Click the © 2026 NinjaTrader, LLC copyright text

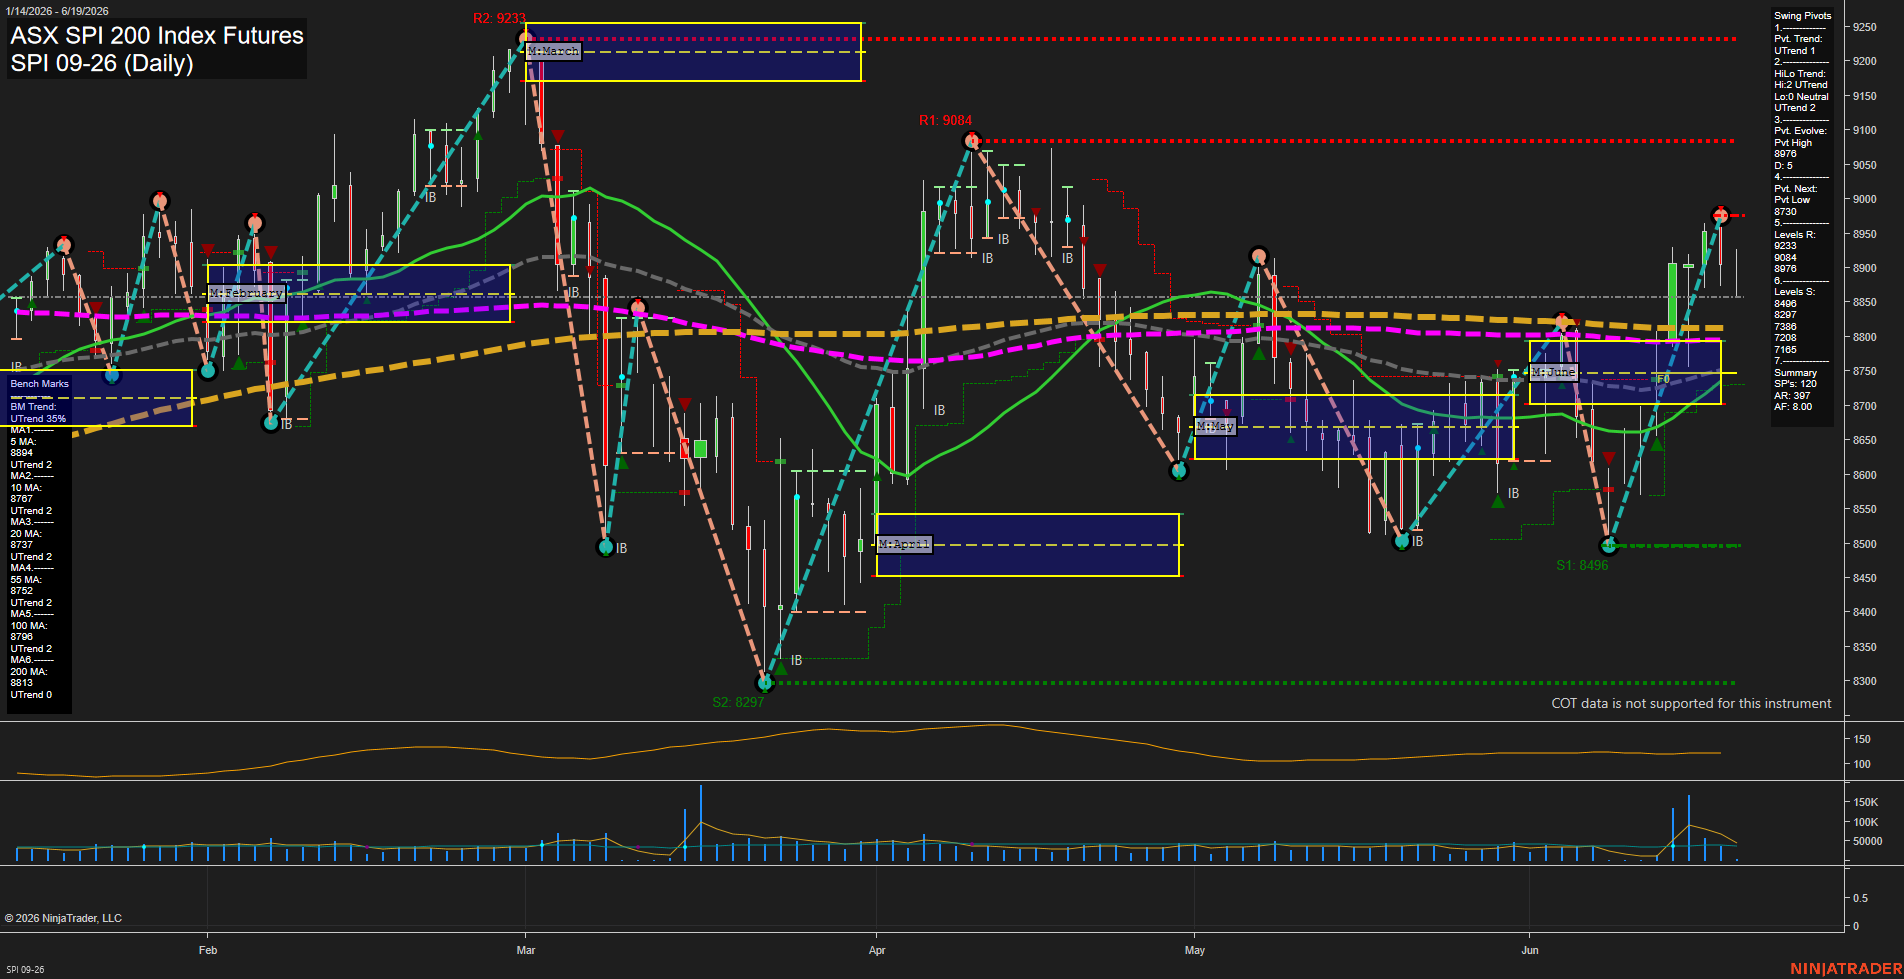tap(63, 918)
